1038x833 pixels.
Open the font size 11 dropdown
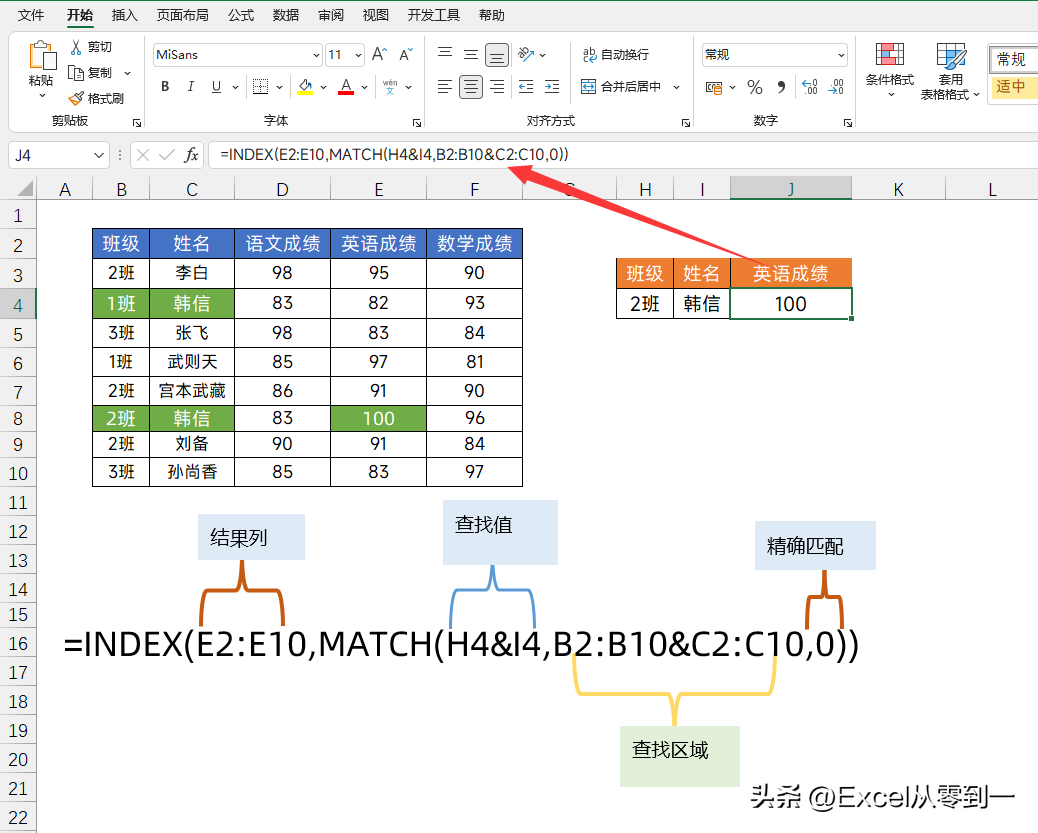pos(358,55)
